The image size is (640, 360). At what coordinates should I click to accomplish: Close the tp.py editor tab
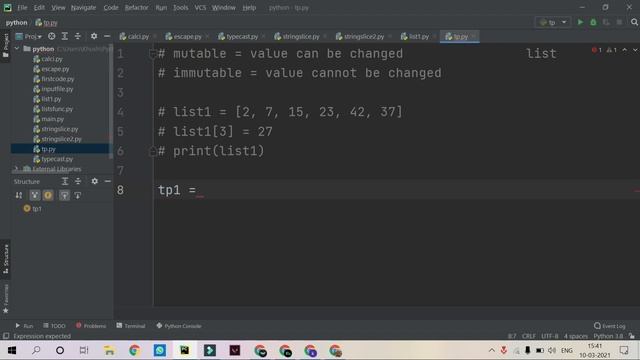click(474, 36)
